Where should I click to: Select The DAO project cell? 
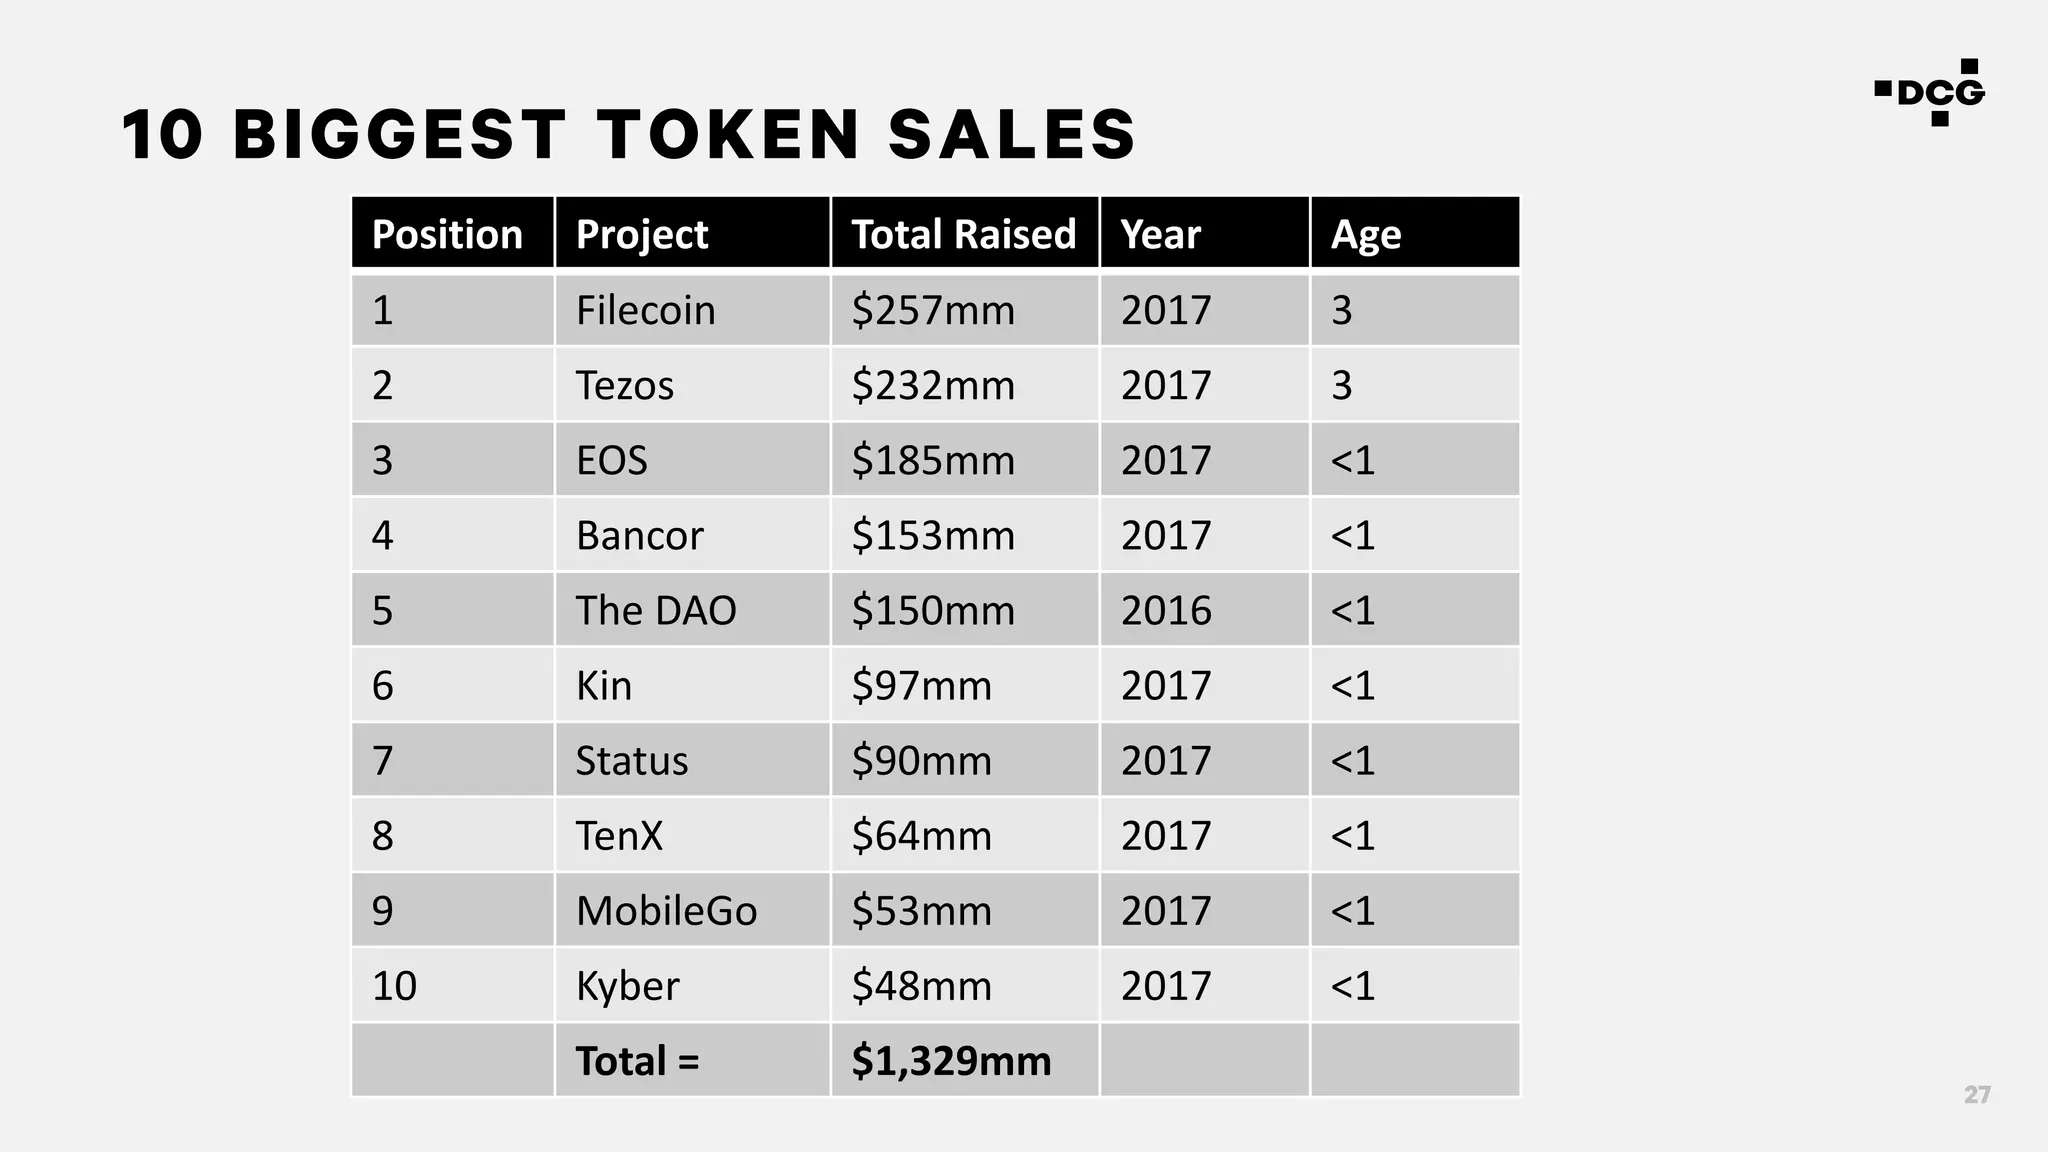pyautogui.click(x=692, y=610)
